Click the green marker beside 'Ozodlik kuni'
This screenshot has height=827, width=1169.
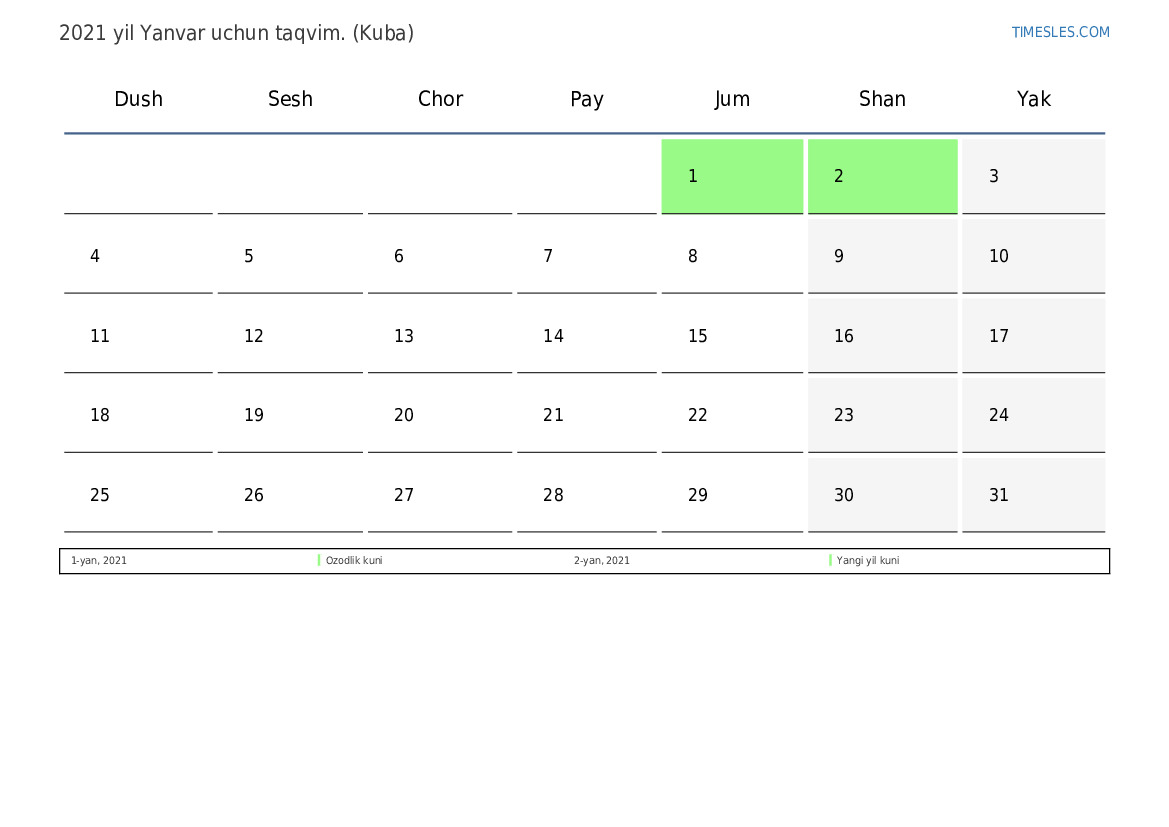[x=319, y=560]
